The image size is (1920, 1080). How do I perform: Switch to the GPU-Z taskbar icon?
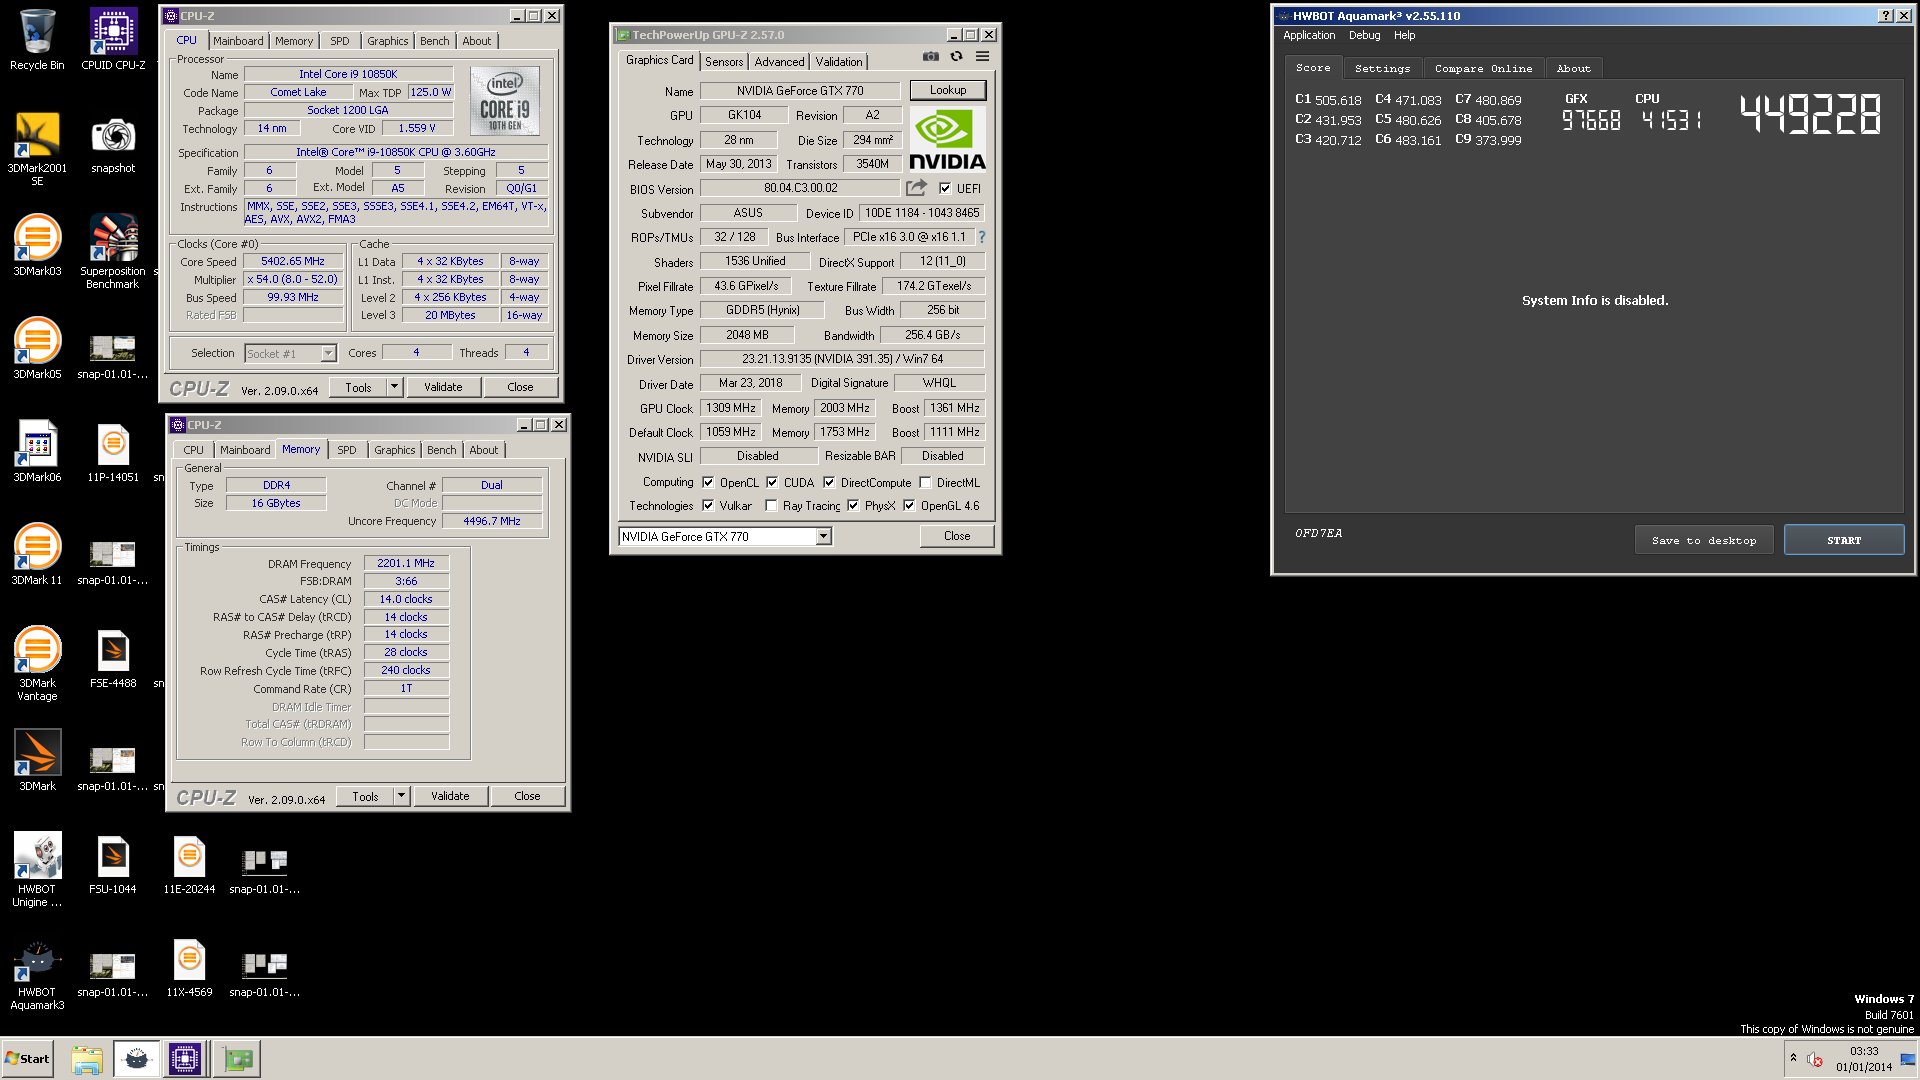[x=238, y=1059]
